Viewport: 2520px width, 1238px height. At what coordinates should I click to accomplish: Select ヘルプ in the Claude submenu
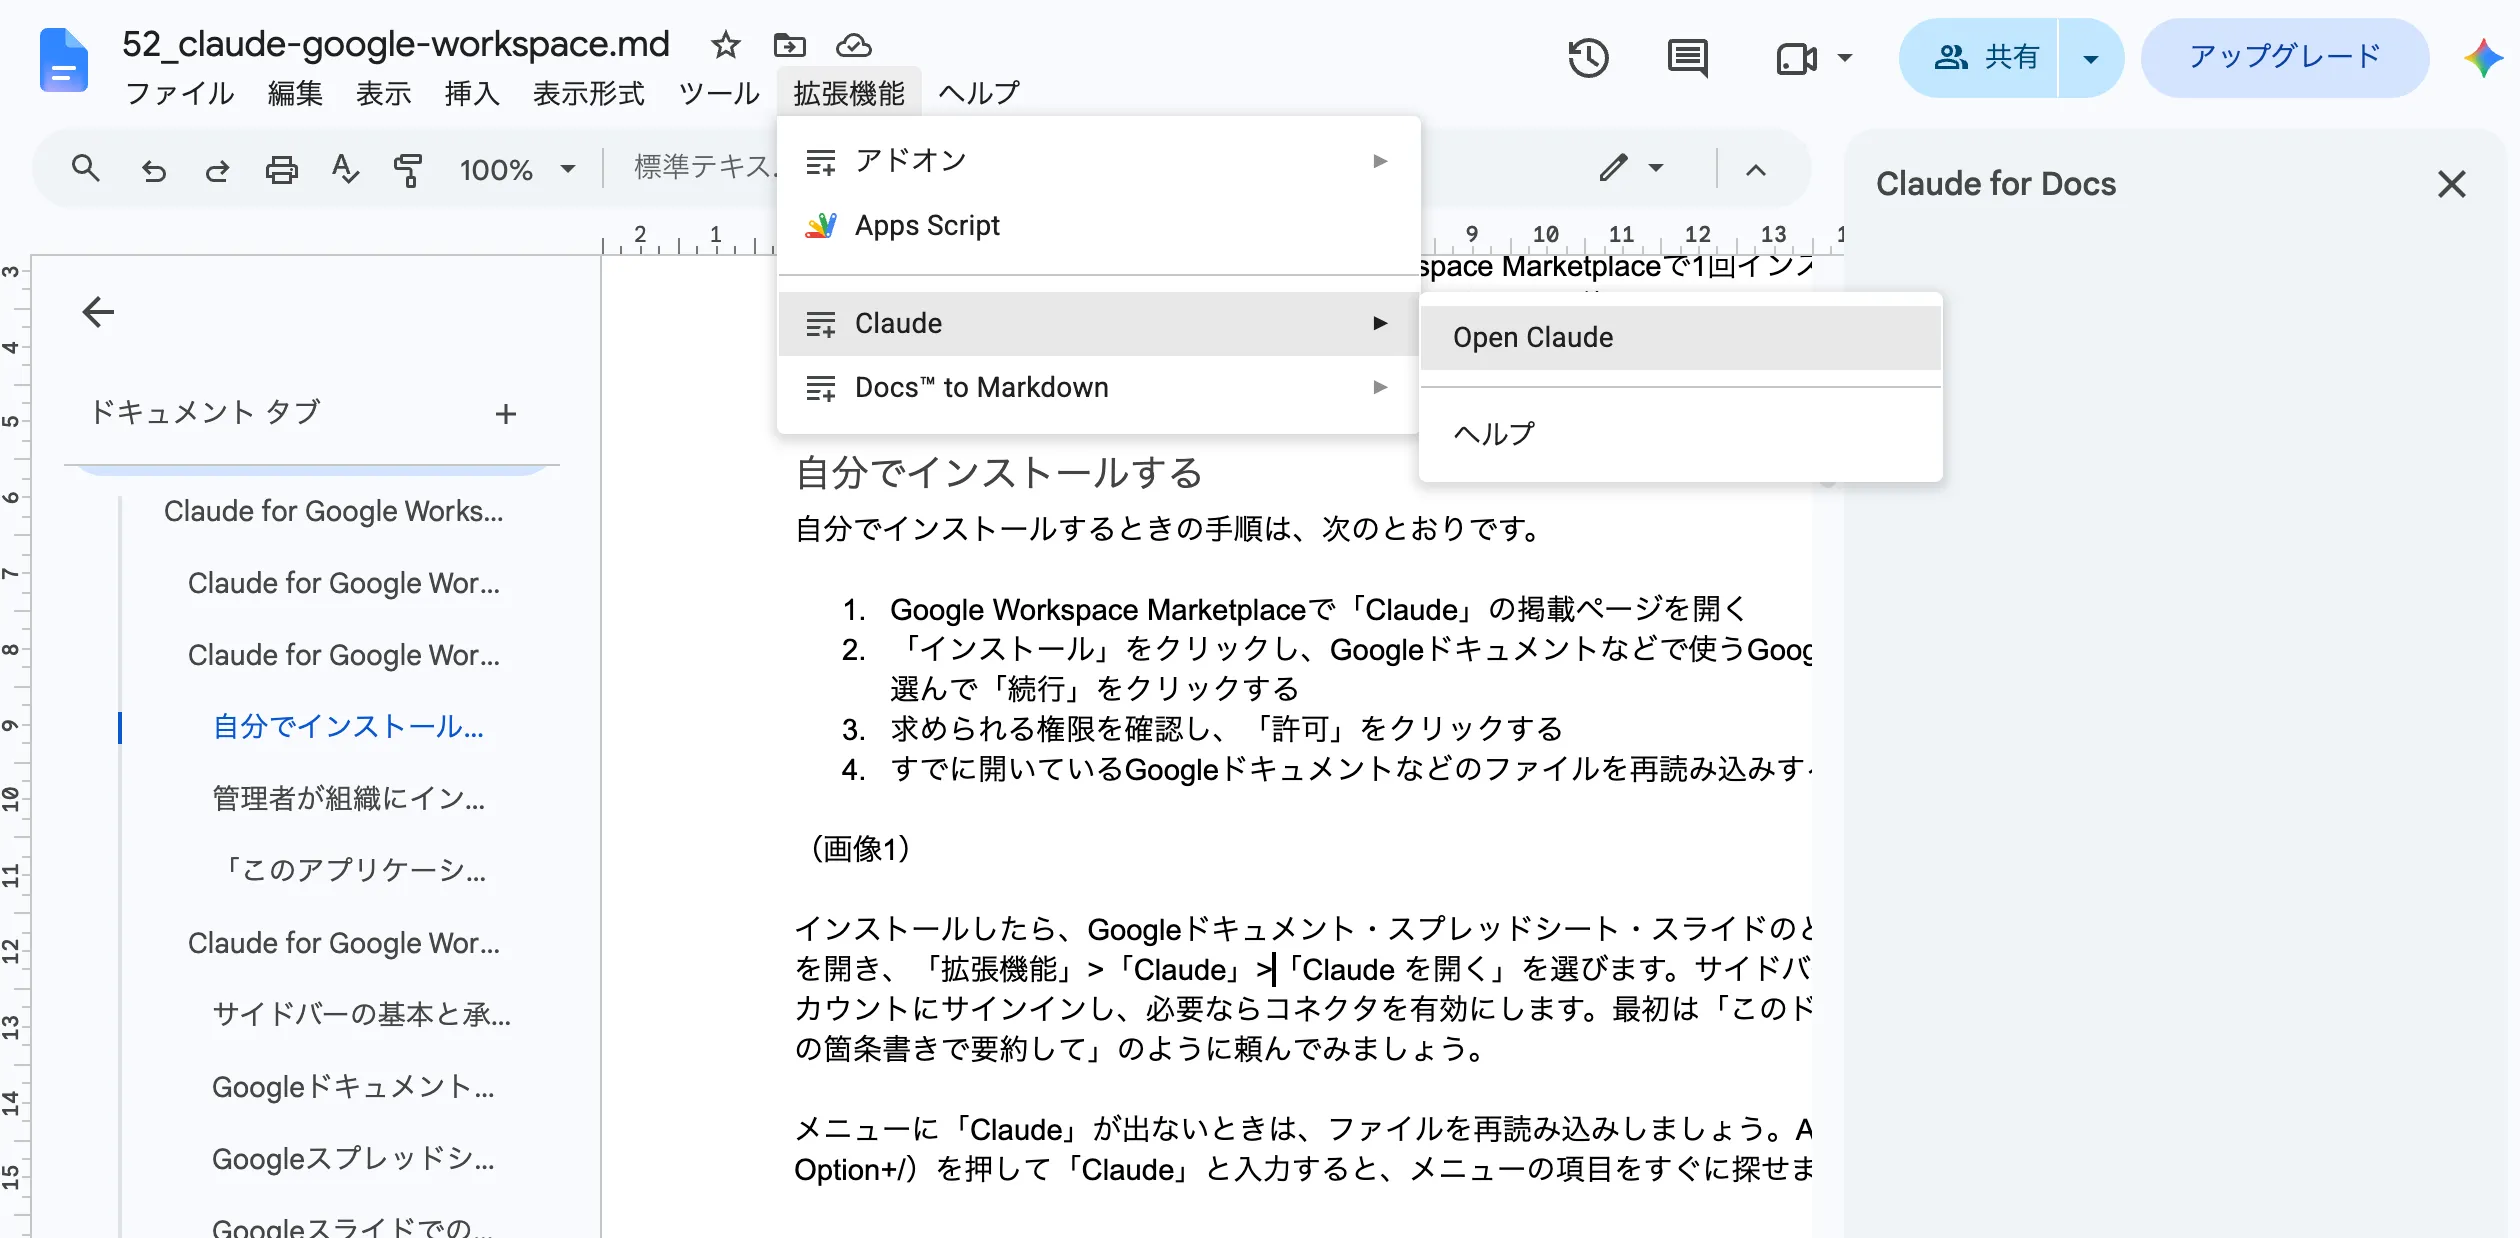(1680, 434)
